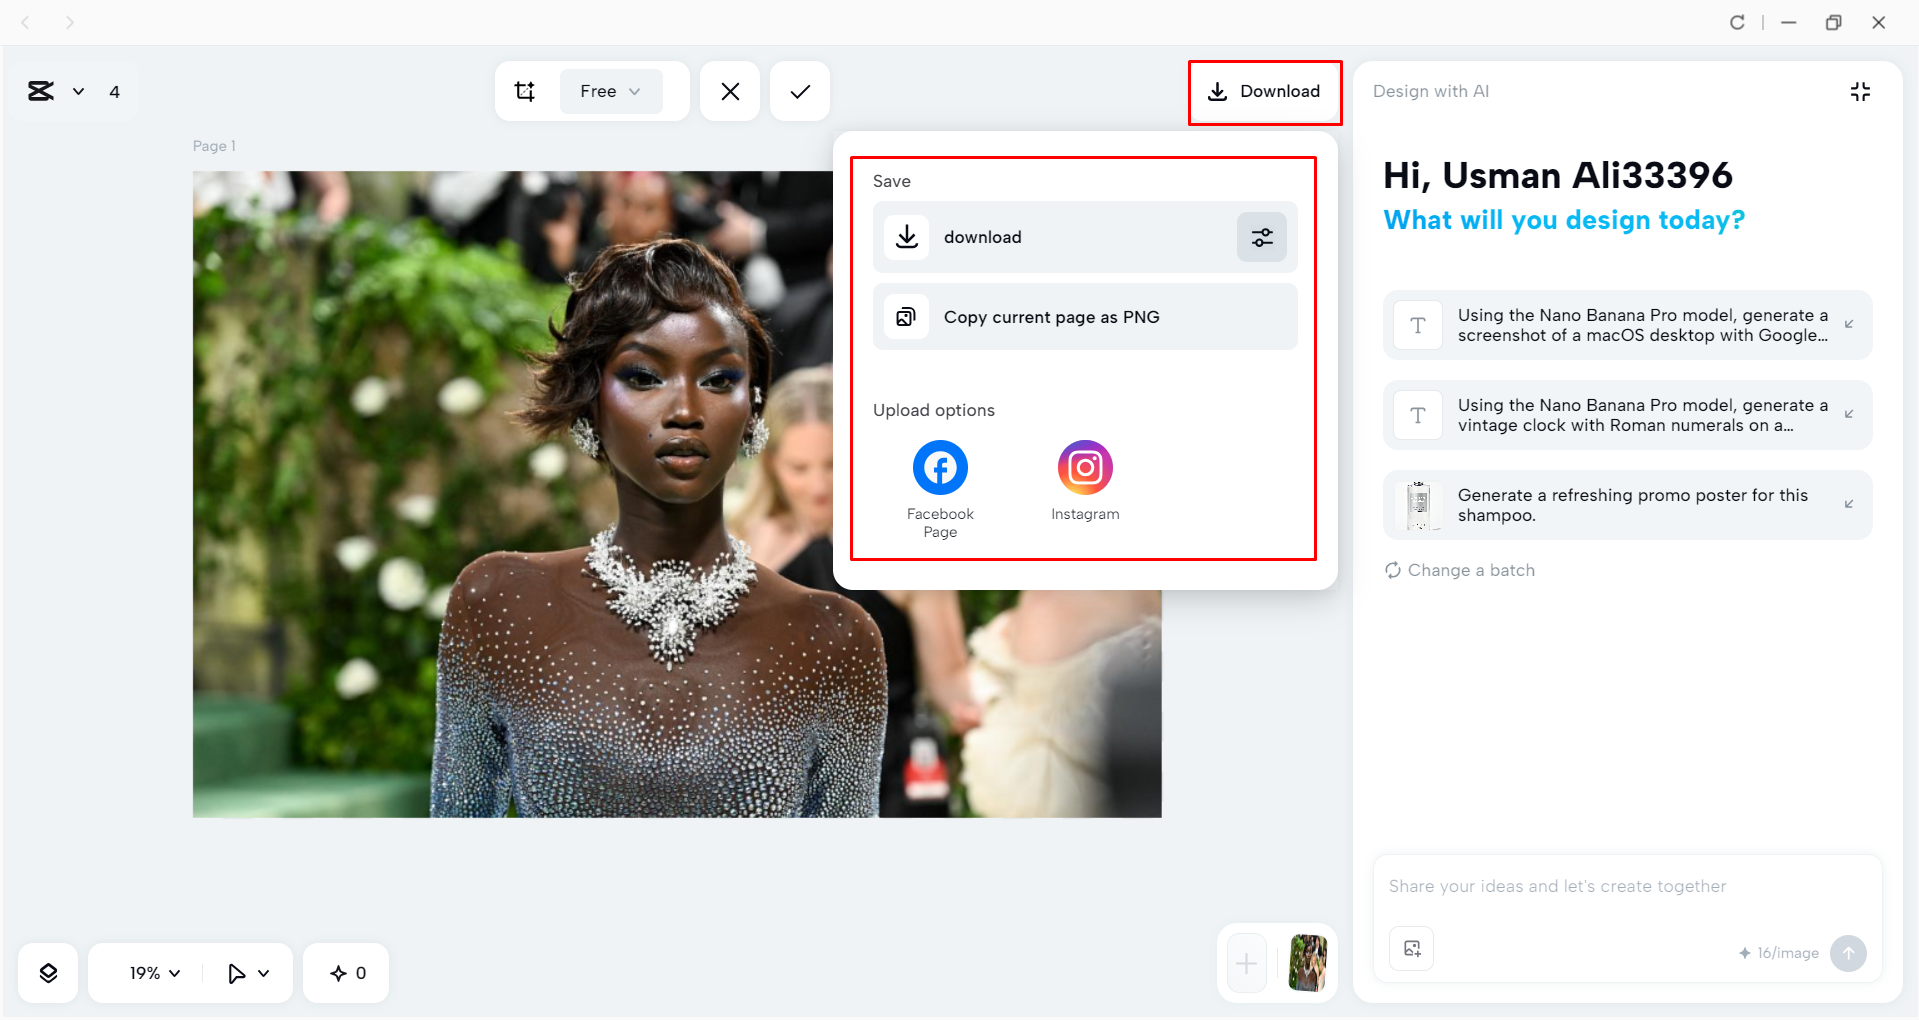Pick the vintage clock Roman numerals prompt

(x=1628, y=415)
